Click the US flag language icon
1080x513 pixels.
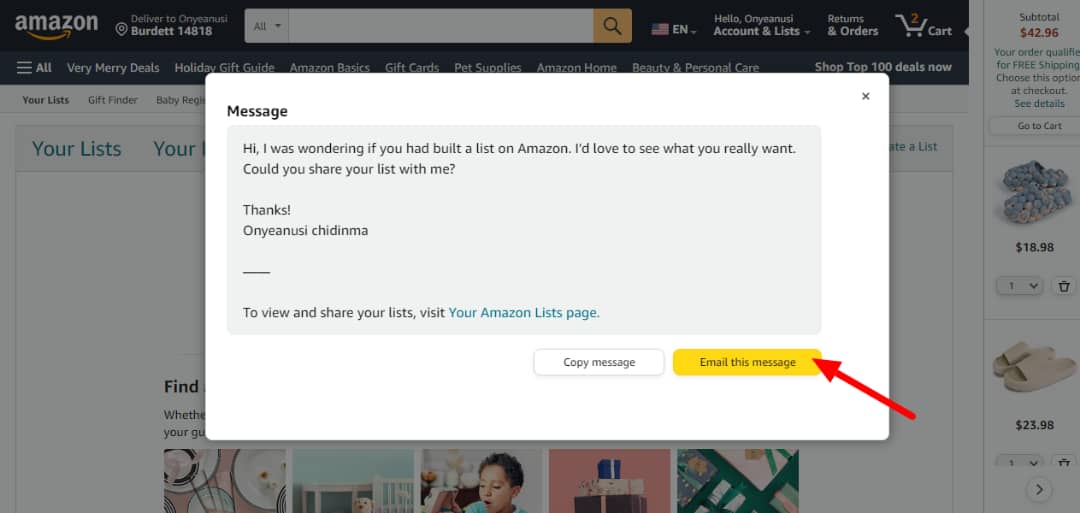point(660,30)
